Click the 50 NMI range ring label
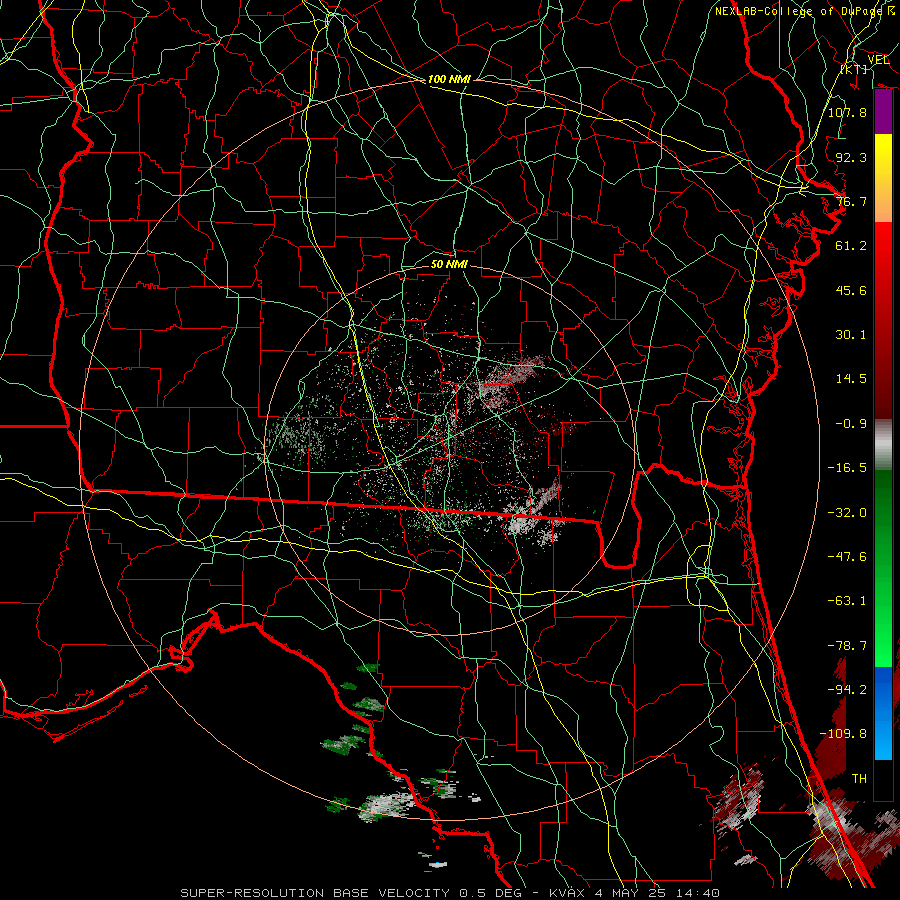Viewport: 900px width, 900px height. coord(449,264)
